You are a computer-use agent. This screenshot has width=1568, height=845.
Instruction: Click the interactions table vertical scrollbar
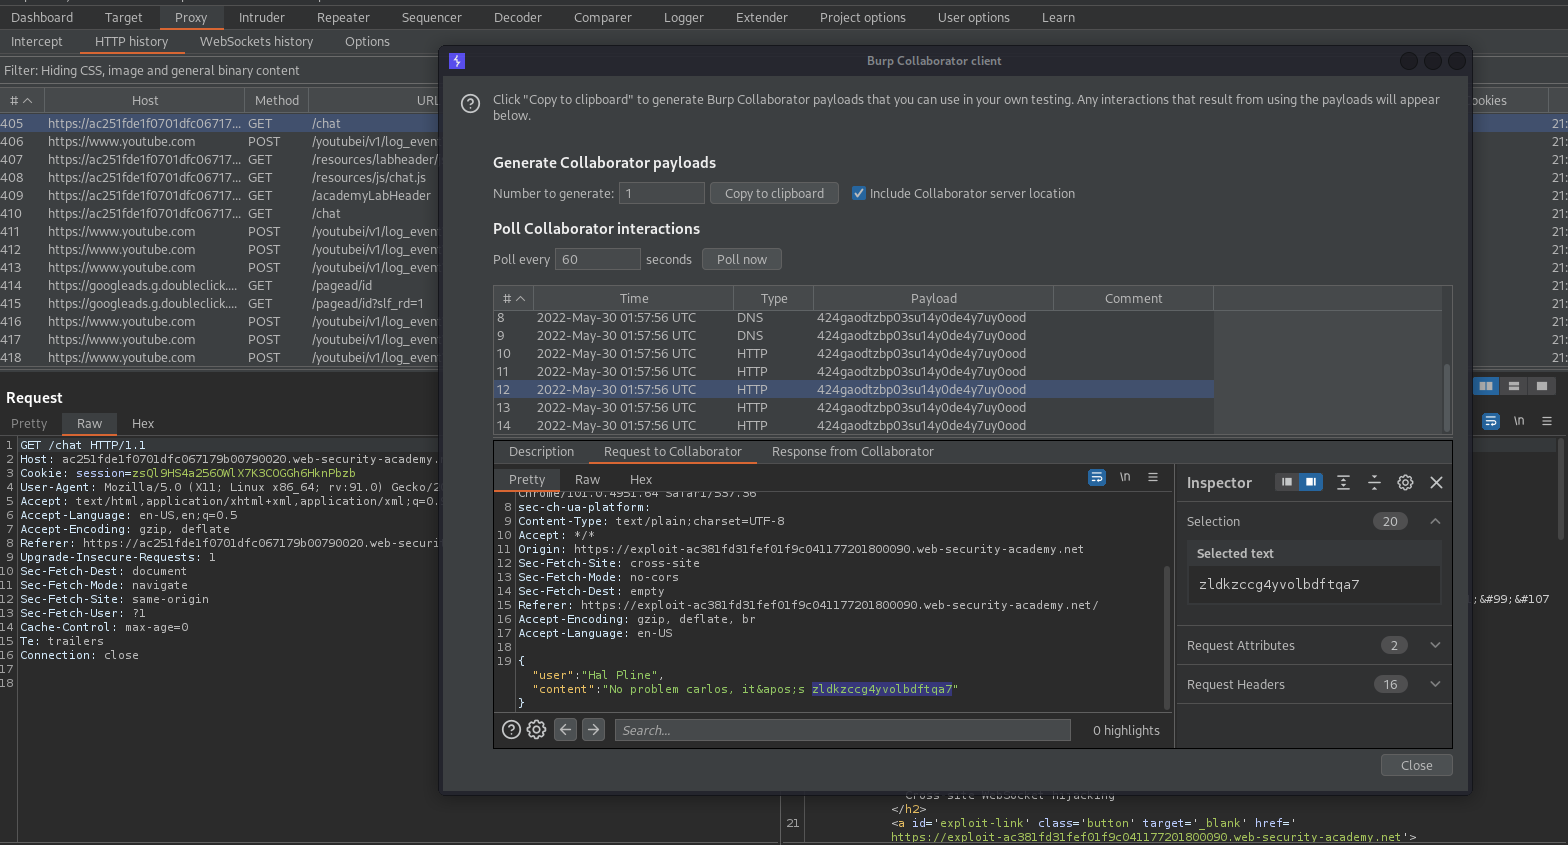[x=1446, y=398]
